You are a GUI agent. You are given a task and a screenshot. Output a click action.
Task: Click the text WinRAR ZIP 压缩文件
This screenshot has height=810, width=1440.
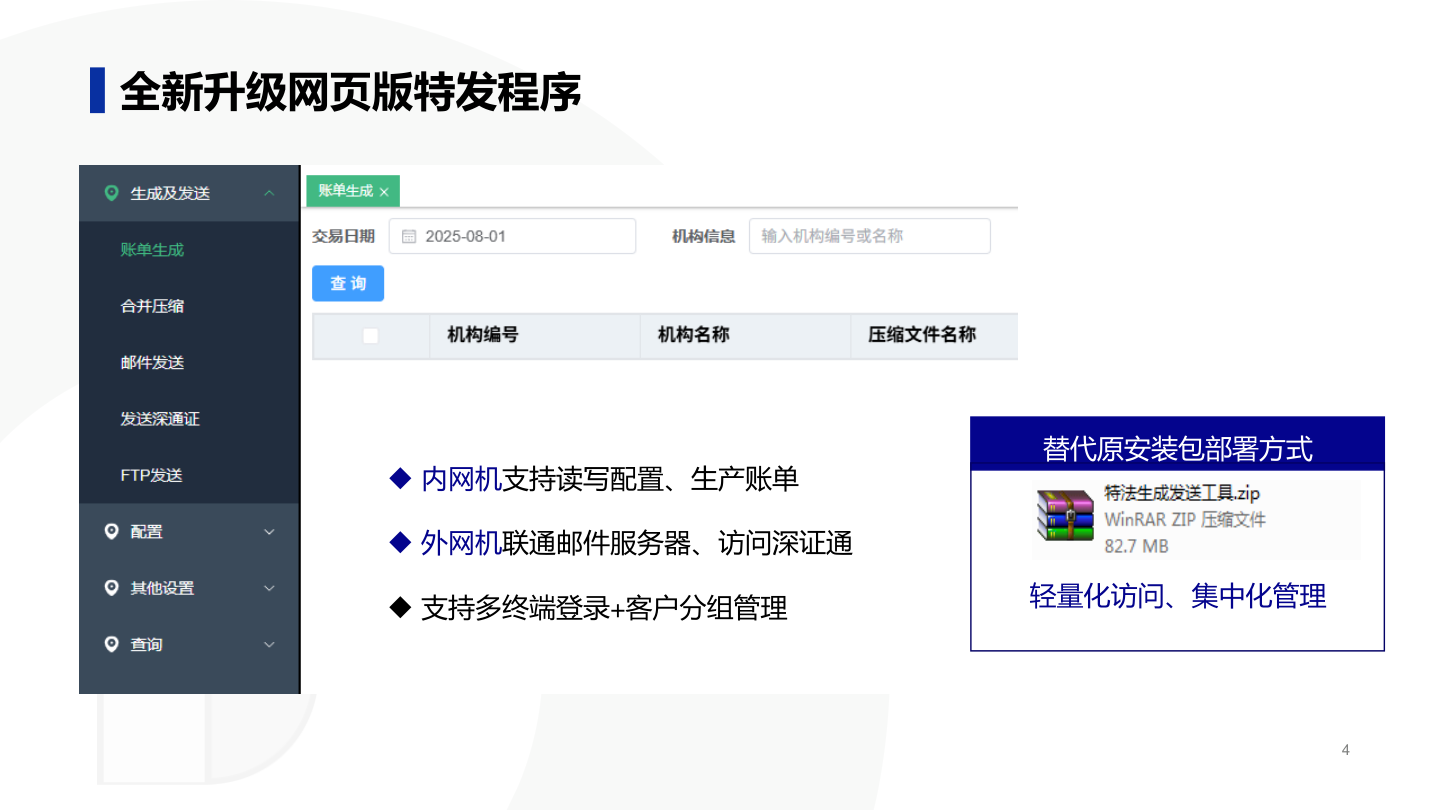[x=1185, y=520]
